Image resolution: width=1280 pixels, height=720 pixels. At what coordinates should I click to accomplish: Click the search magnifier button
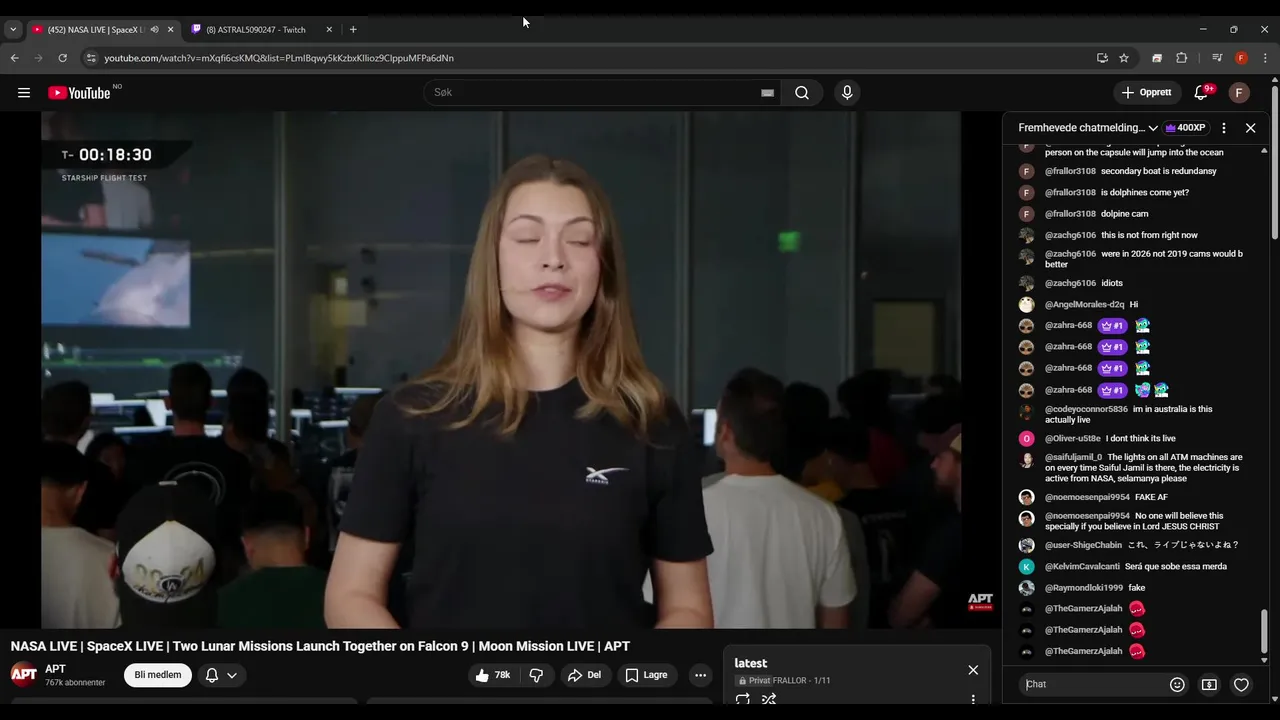802,93
